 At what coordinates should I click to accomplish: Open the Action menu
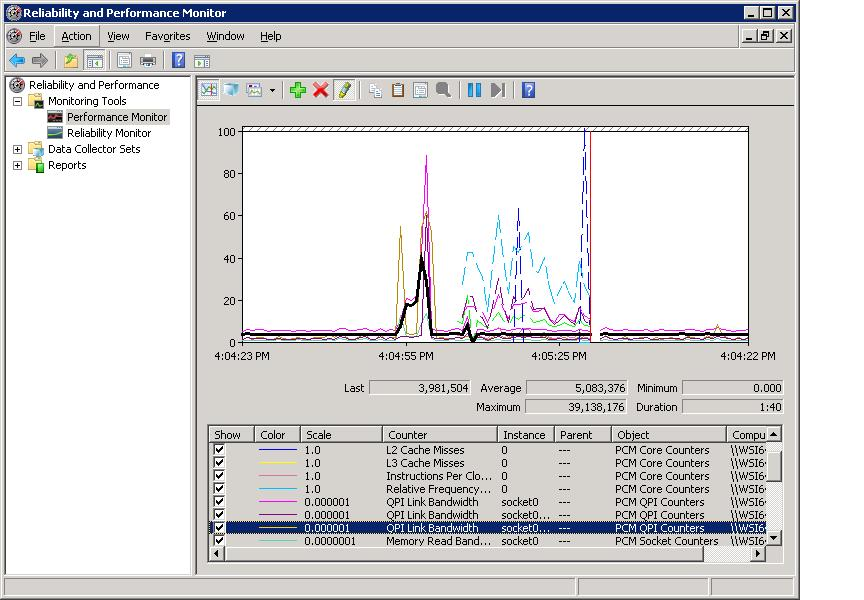point(76,36)
